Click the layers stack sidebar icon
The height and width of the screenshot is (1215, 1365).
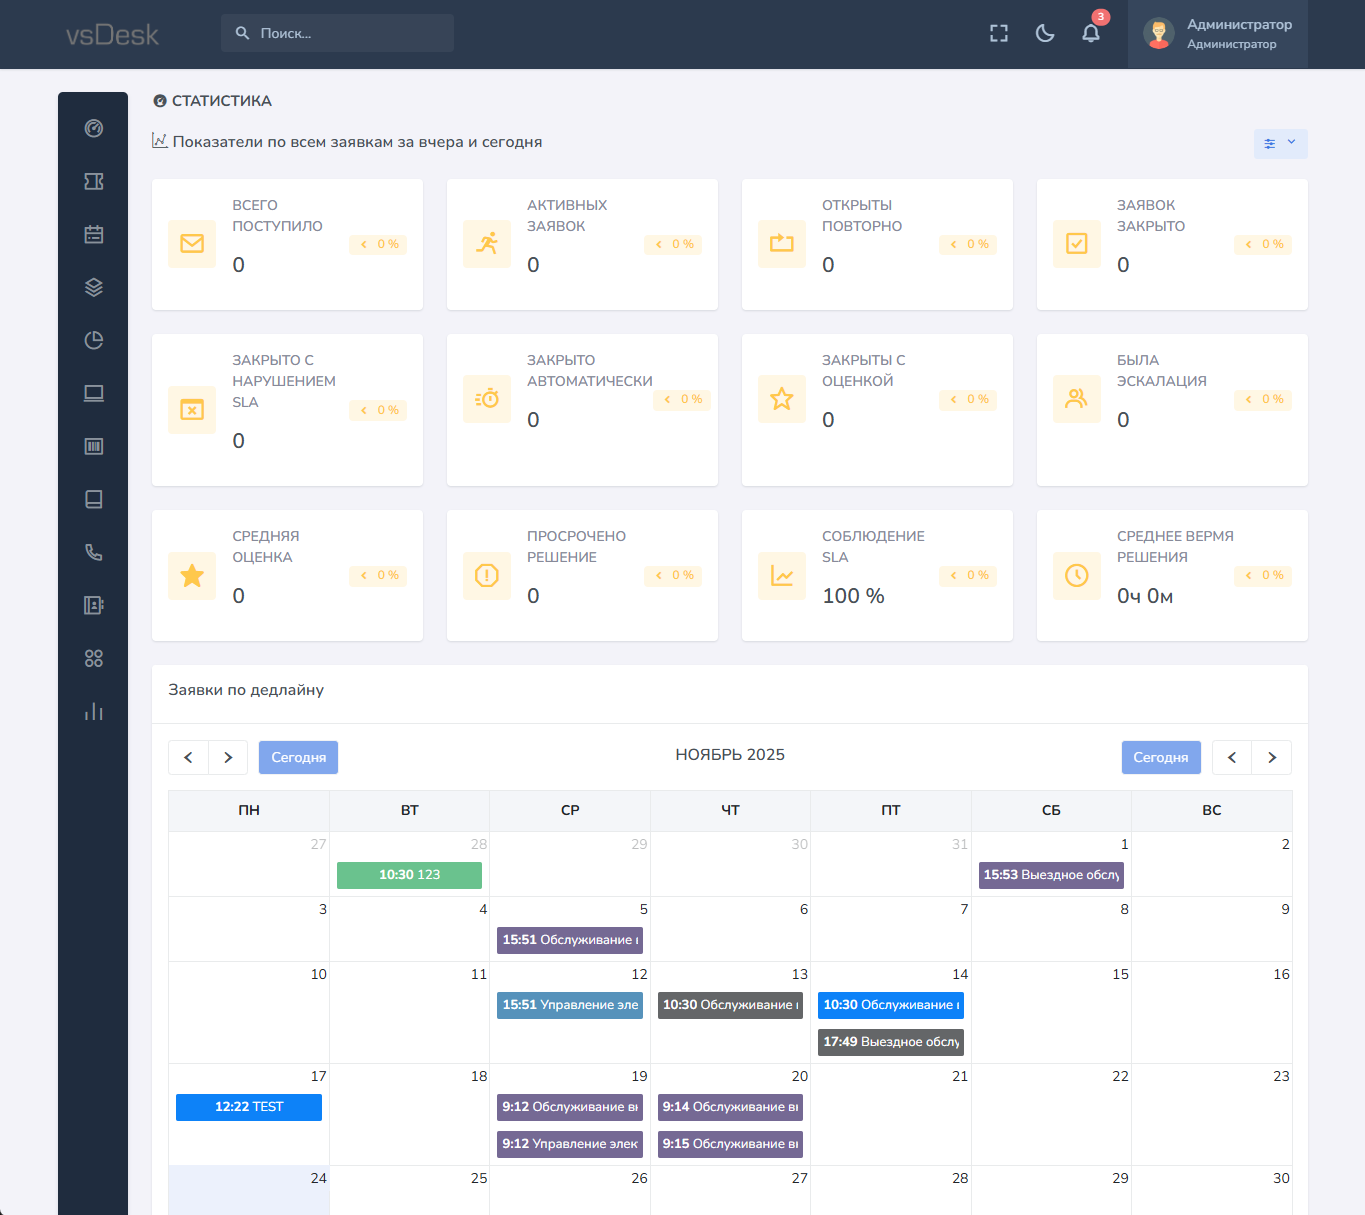94,287
